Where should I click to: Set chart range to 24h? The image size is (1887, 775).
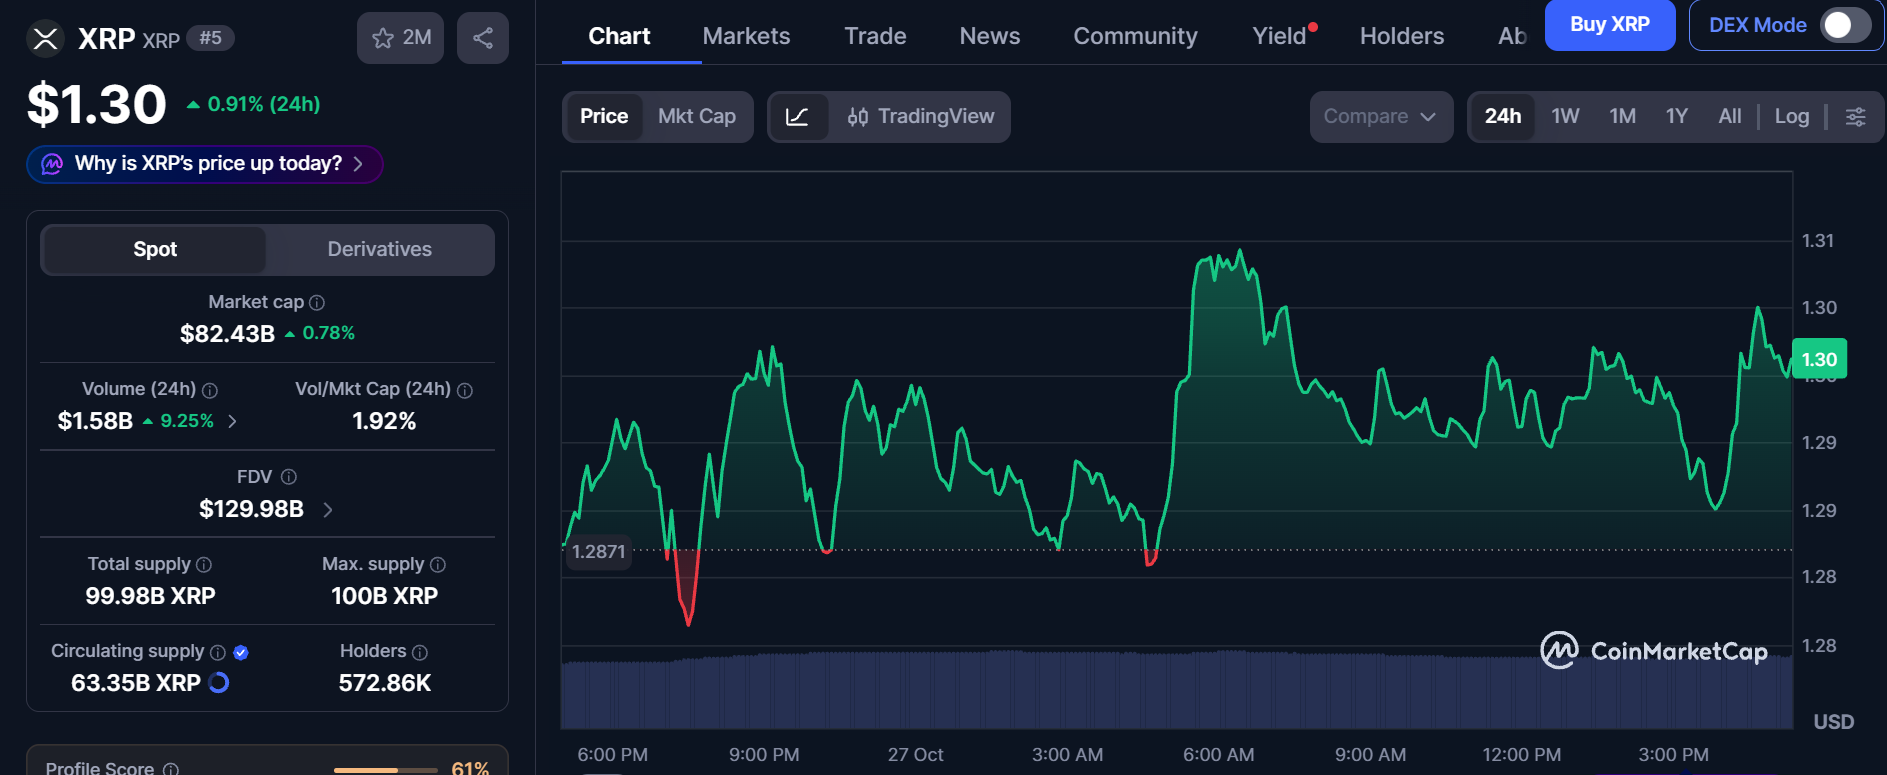coord(1503,117)
